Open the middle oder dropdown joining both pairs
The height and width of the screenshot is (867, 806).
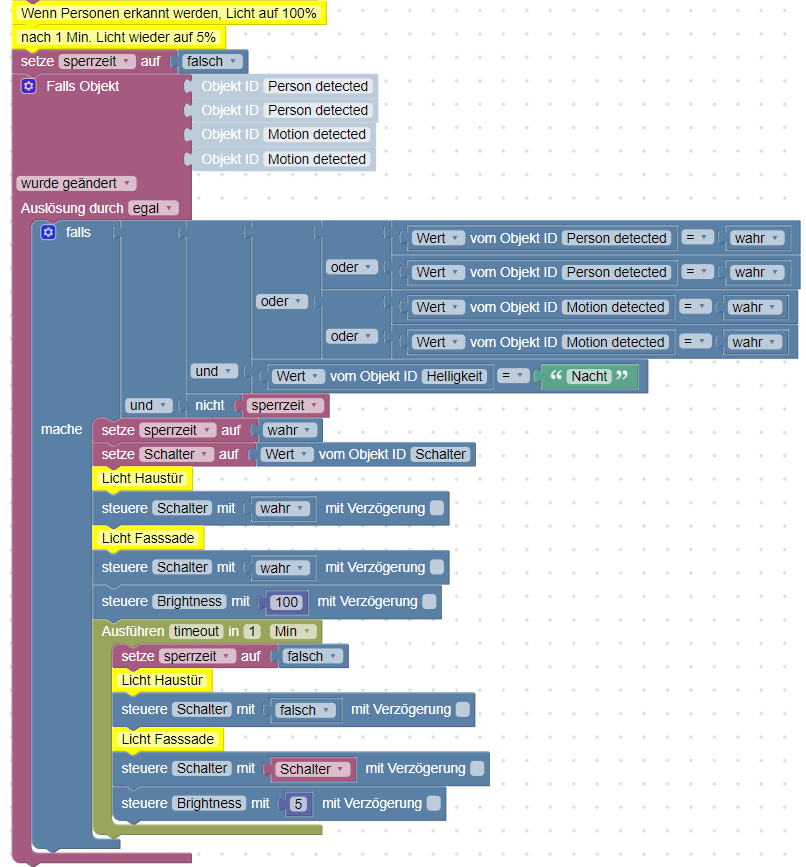coord(281,302)
